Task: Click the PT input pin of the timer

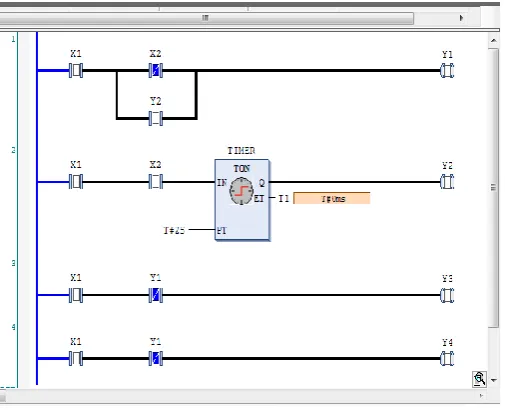Action: (222, 230)
